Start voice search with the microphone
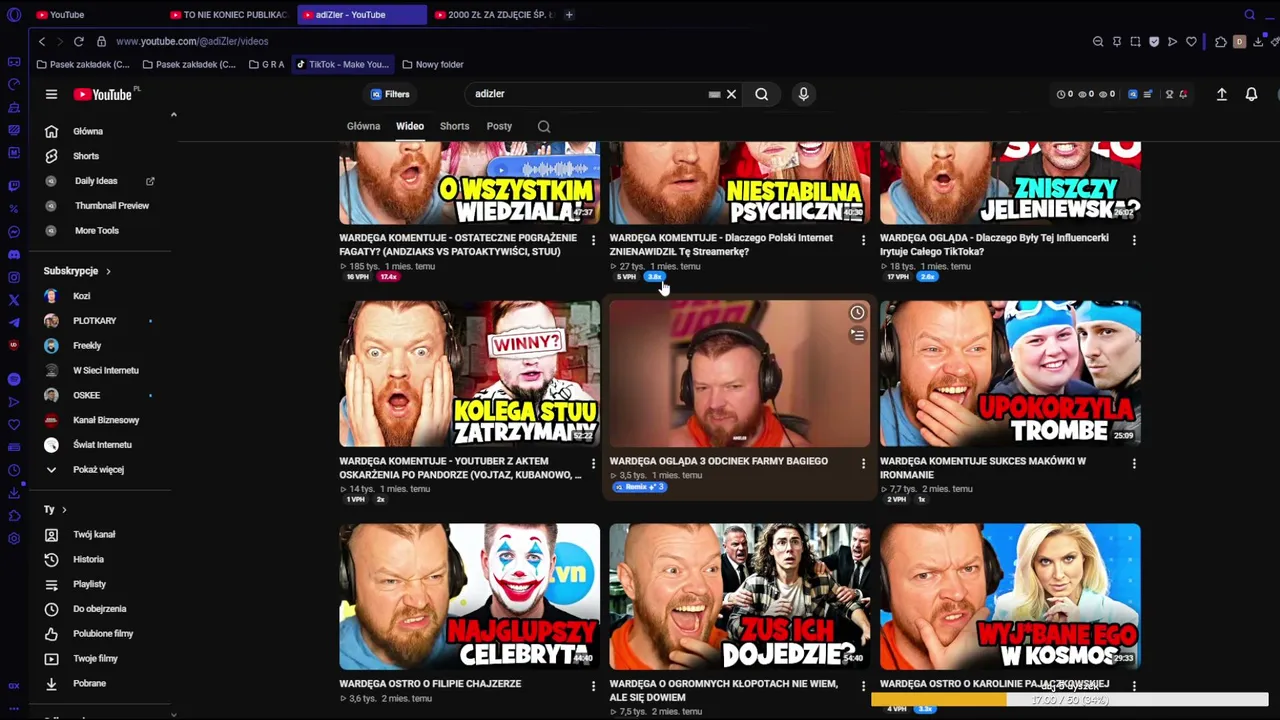The height and width of the screenshot is (720, 1280). point(803,94)
